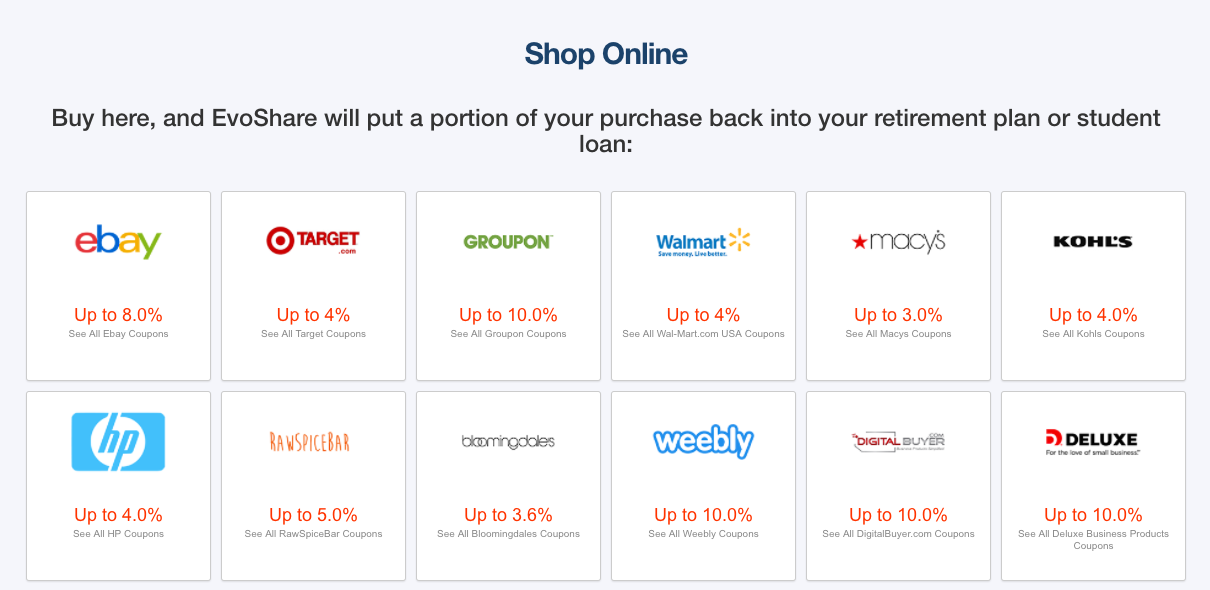Open the Target store logo
1210x590 pixels.
coord(313,241)
